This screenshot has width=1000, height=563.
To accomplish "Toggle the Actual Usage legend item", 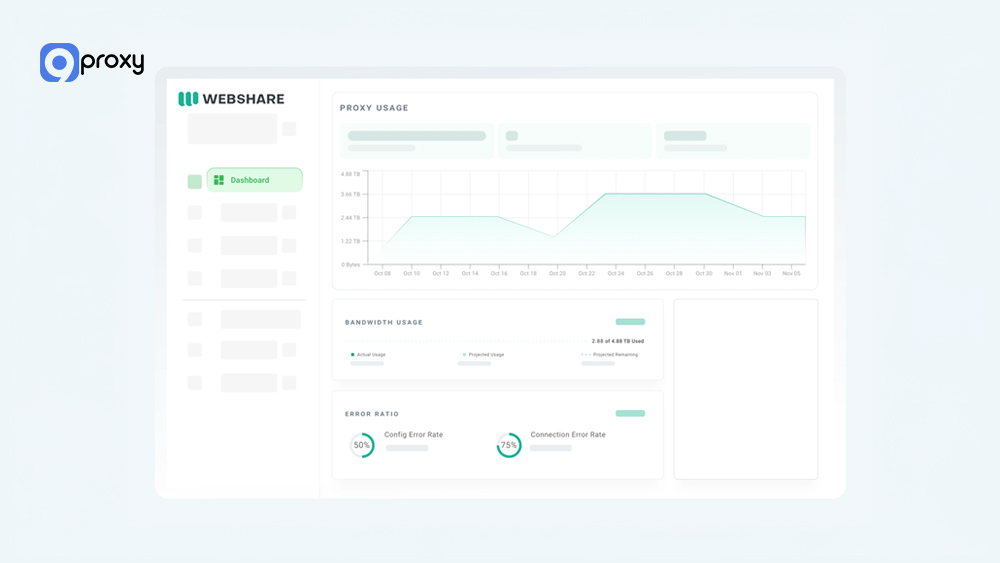I will [368, 355].
